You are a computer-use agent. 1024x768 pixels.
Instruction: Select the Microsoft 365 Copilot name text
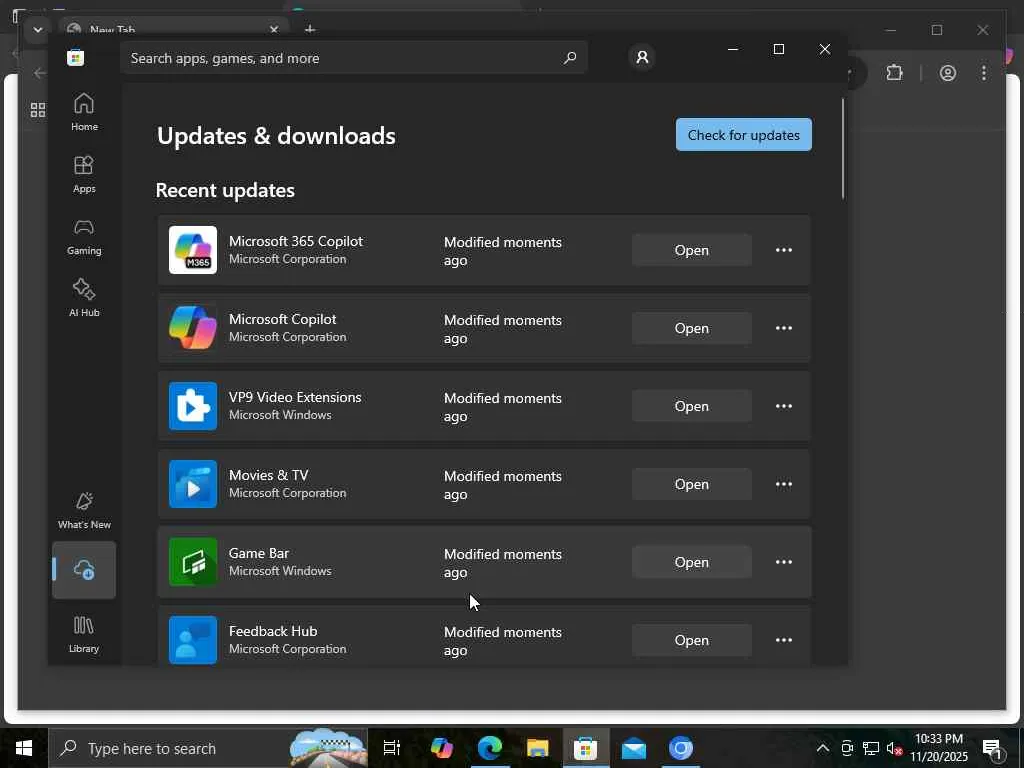click(296, 241)
